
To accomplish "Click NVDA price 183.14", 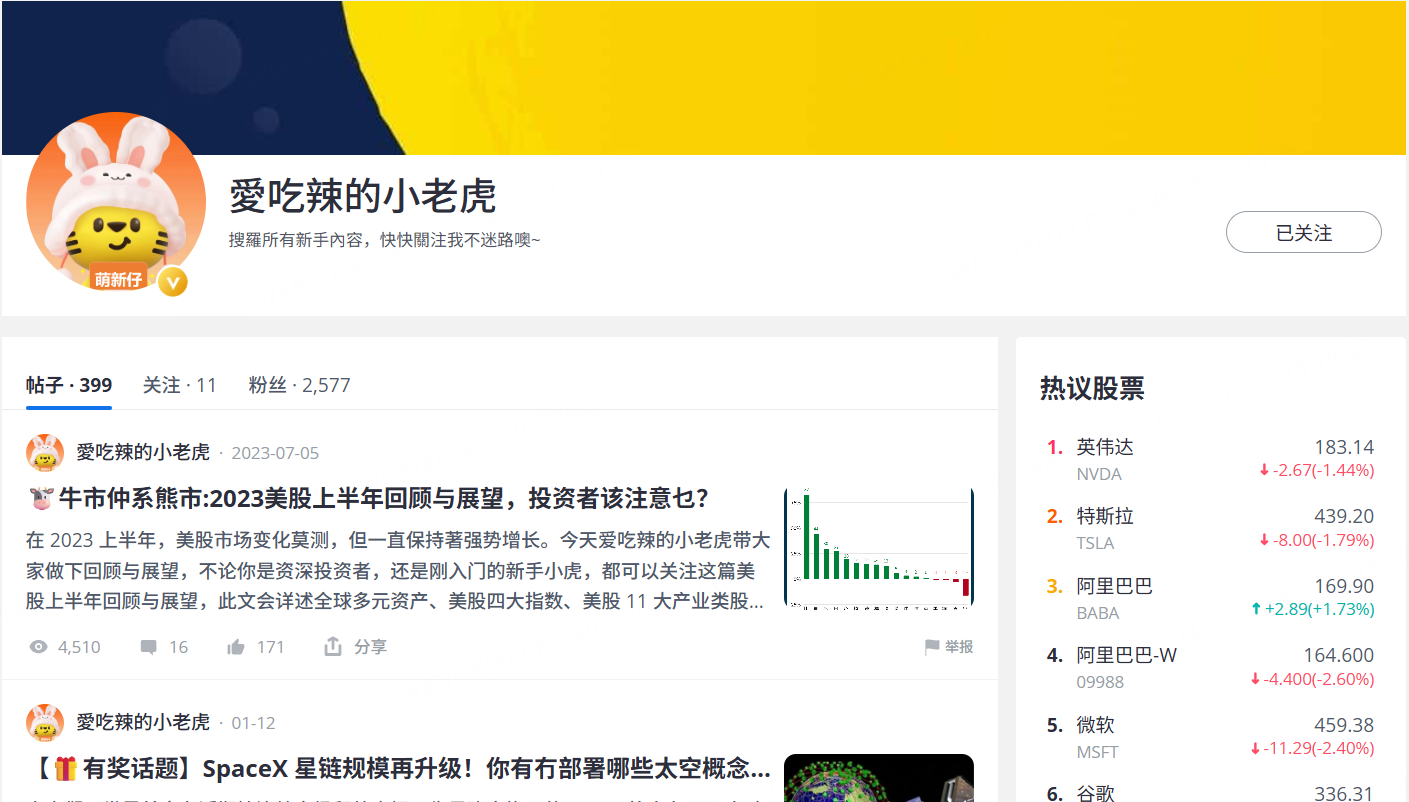I will tap(1344, 447).
